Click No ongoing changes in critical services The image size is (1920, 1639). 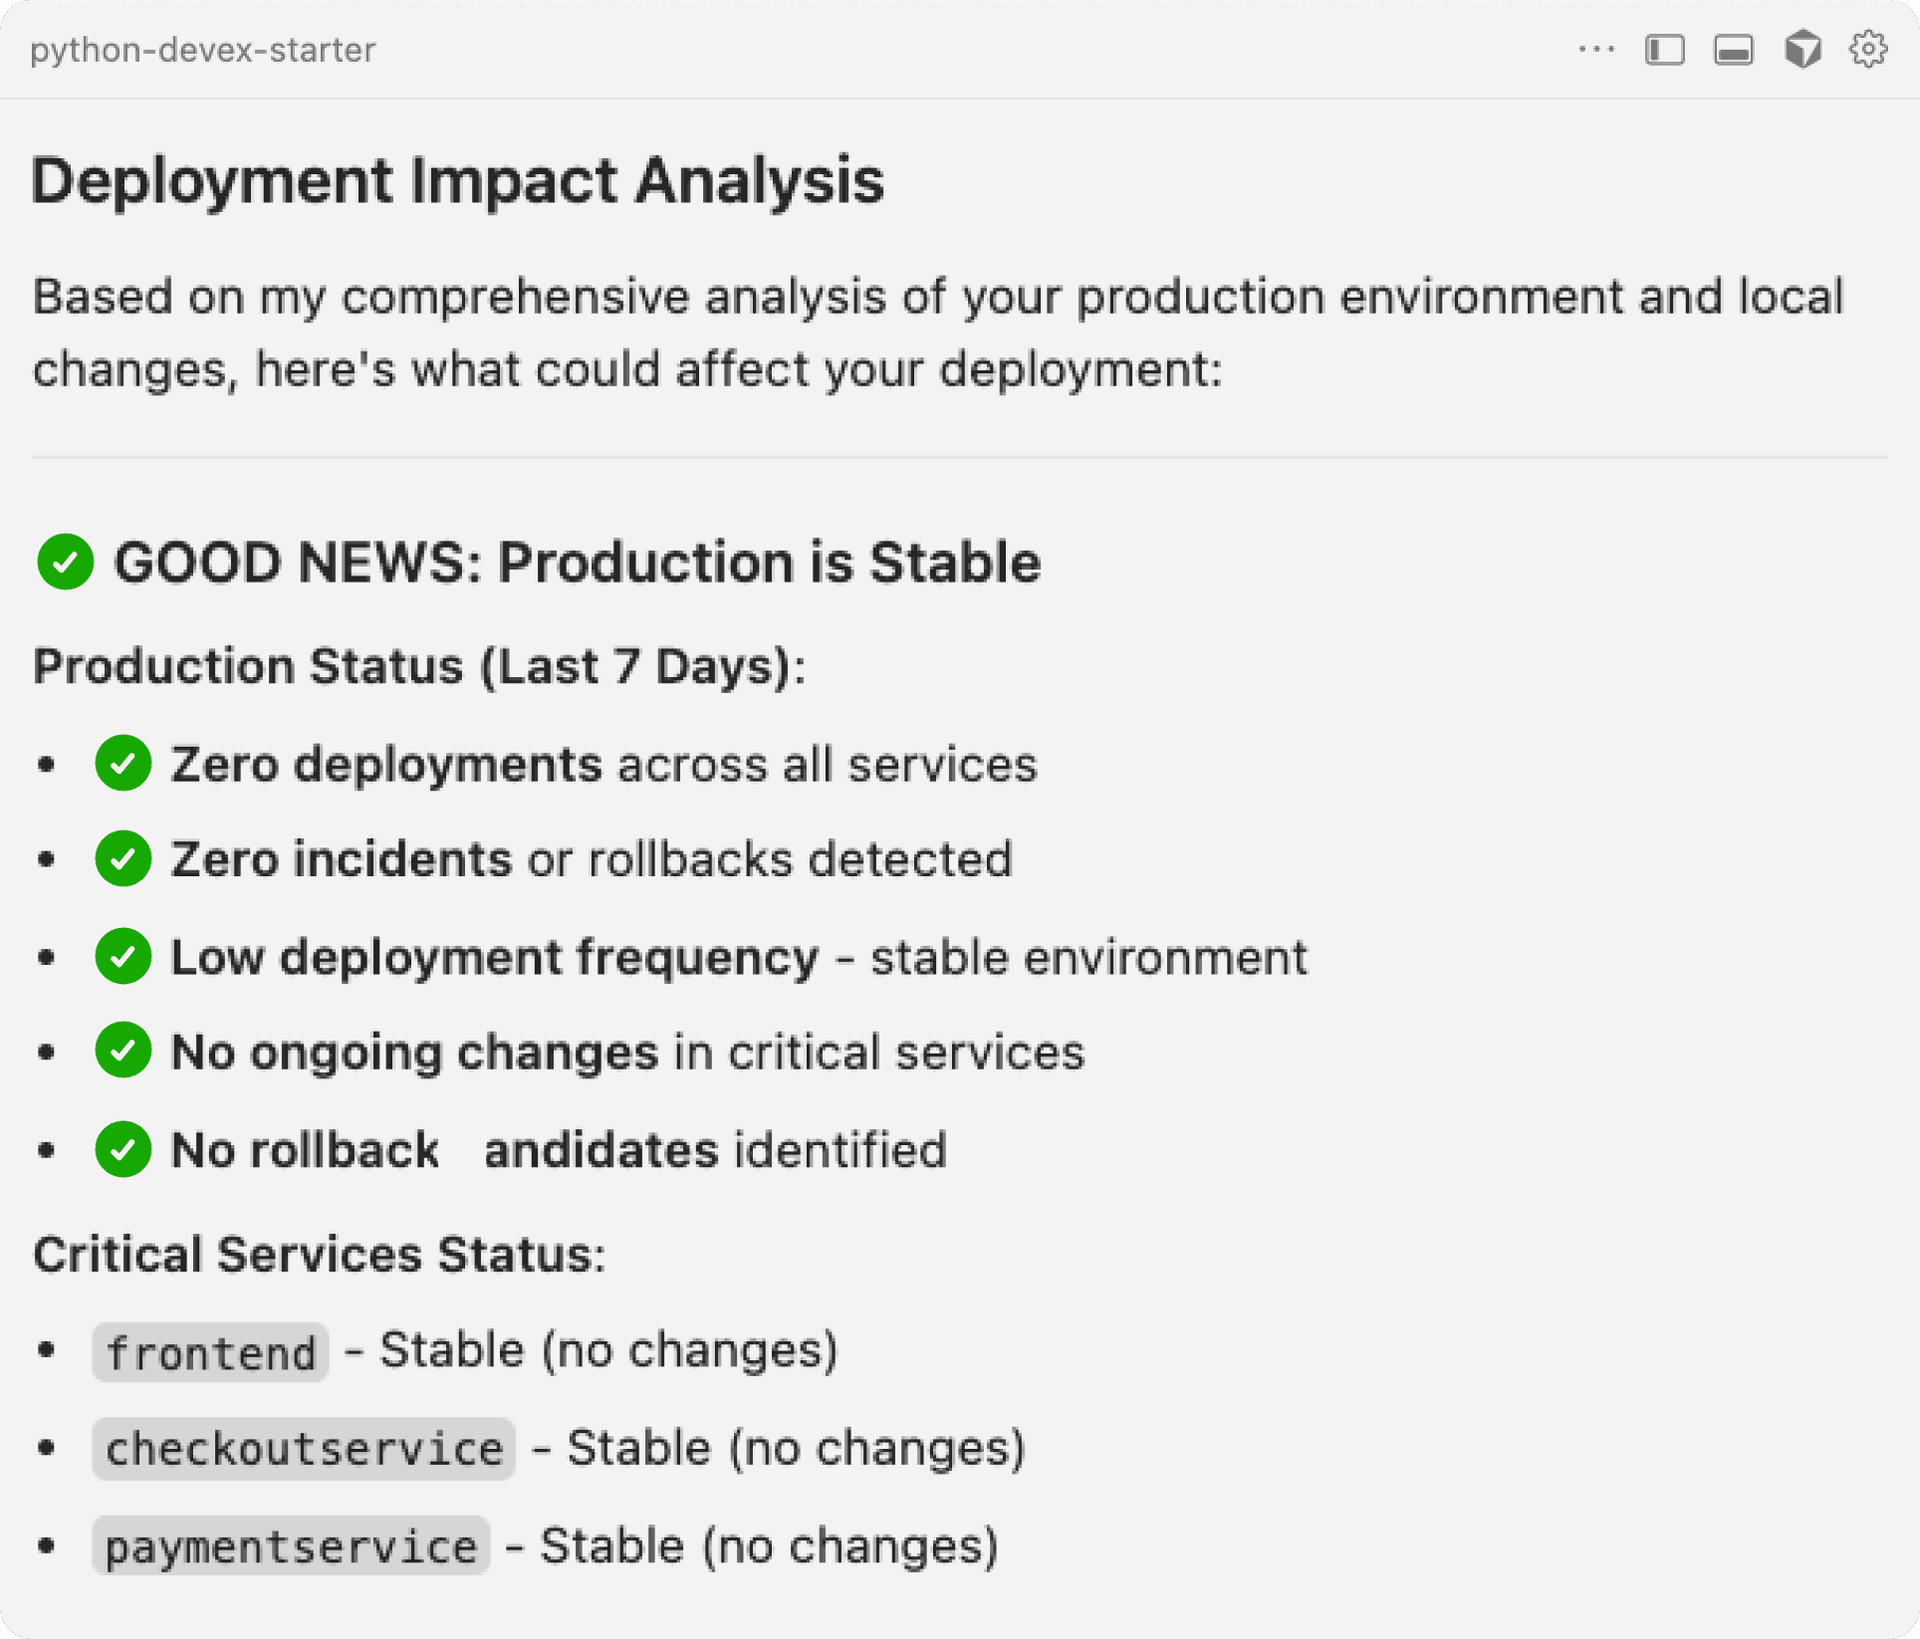pos(628,1052)
